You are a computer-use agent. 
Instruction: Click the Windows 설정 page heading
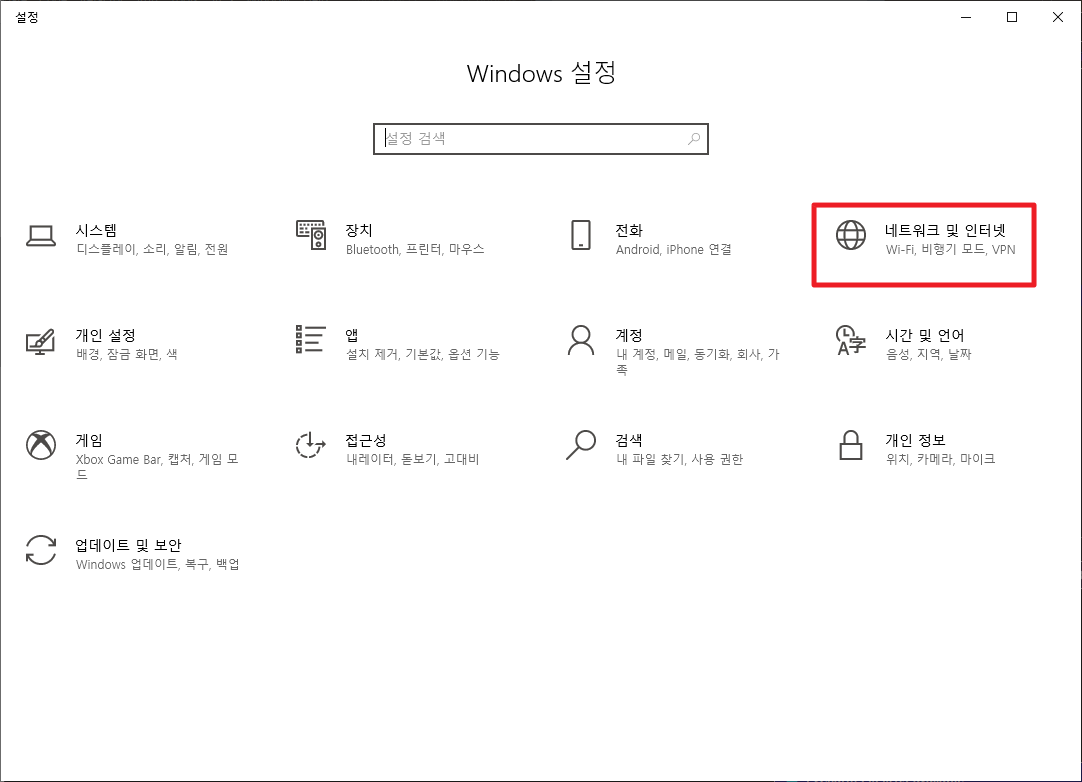[x=541, y=73]
